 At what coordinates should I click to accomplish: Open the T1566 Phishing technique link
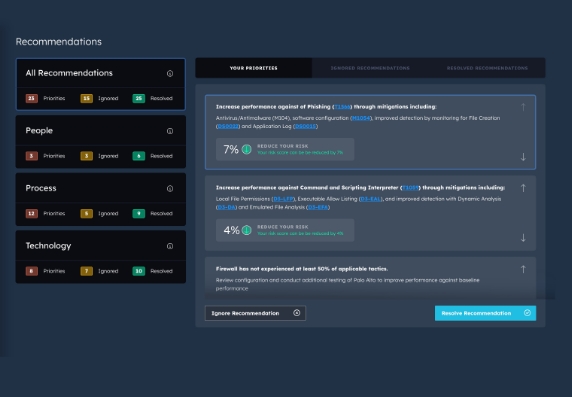pos(342,107)
